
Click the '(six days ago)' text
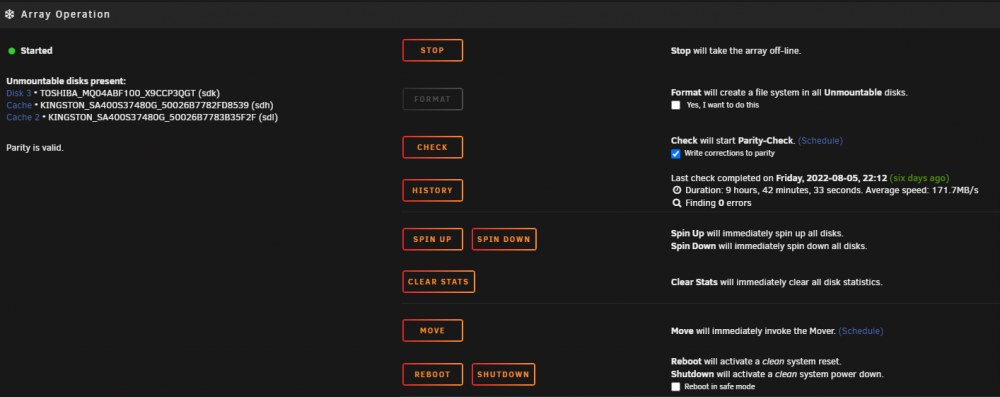pos(919,178)
